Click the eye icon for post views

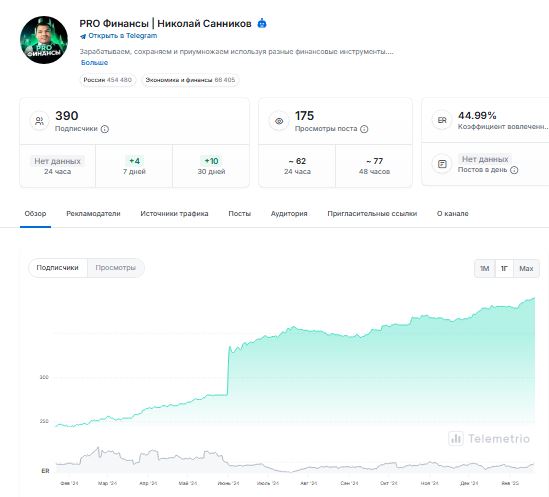[279, 121]
